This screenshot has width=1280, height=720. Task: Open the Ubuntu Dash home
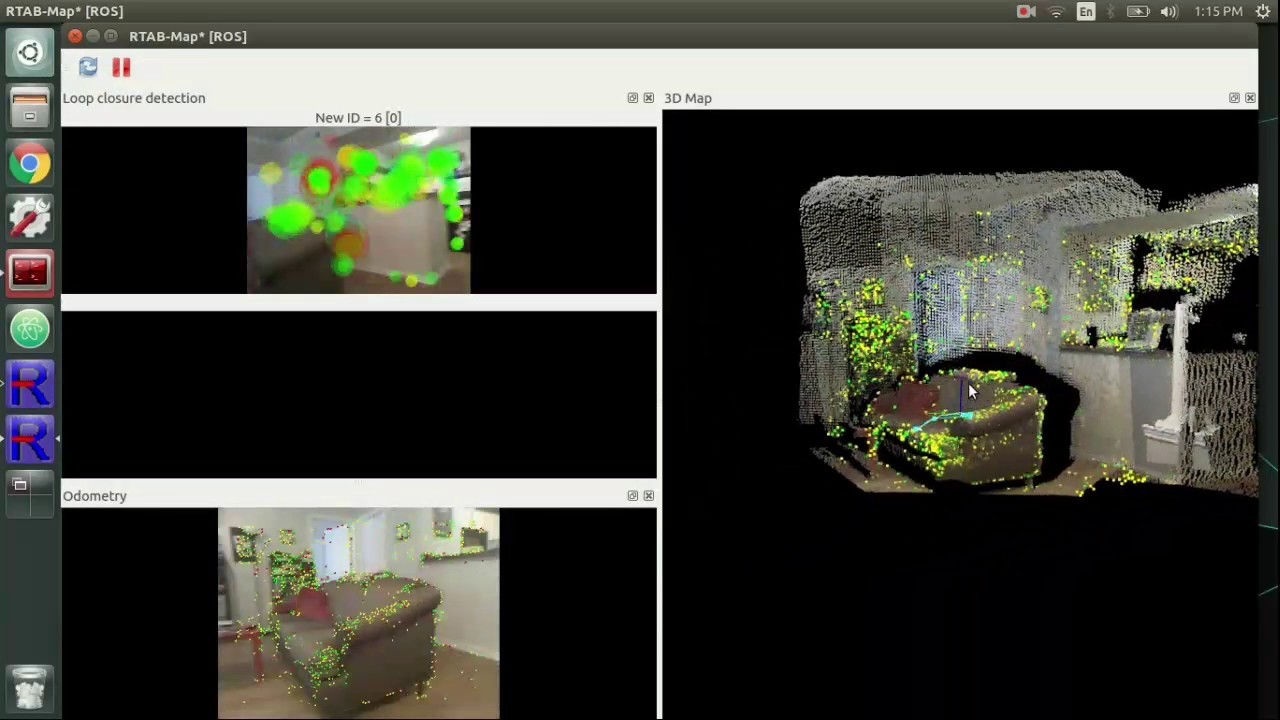click(30, 53)
